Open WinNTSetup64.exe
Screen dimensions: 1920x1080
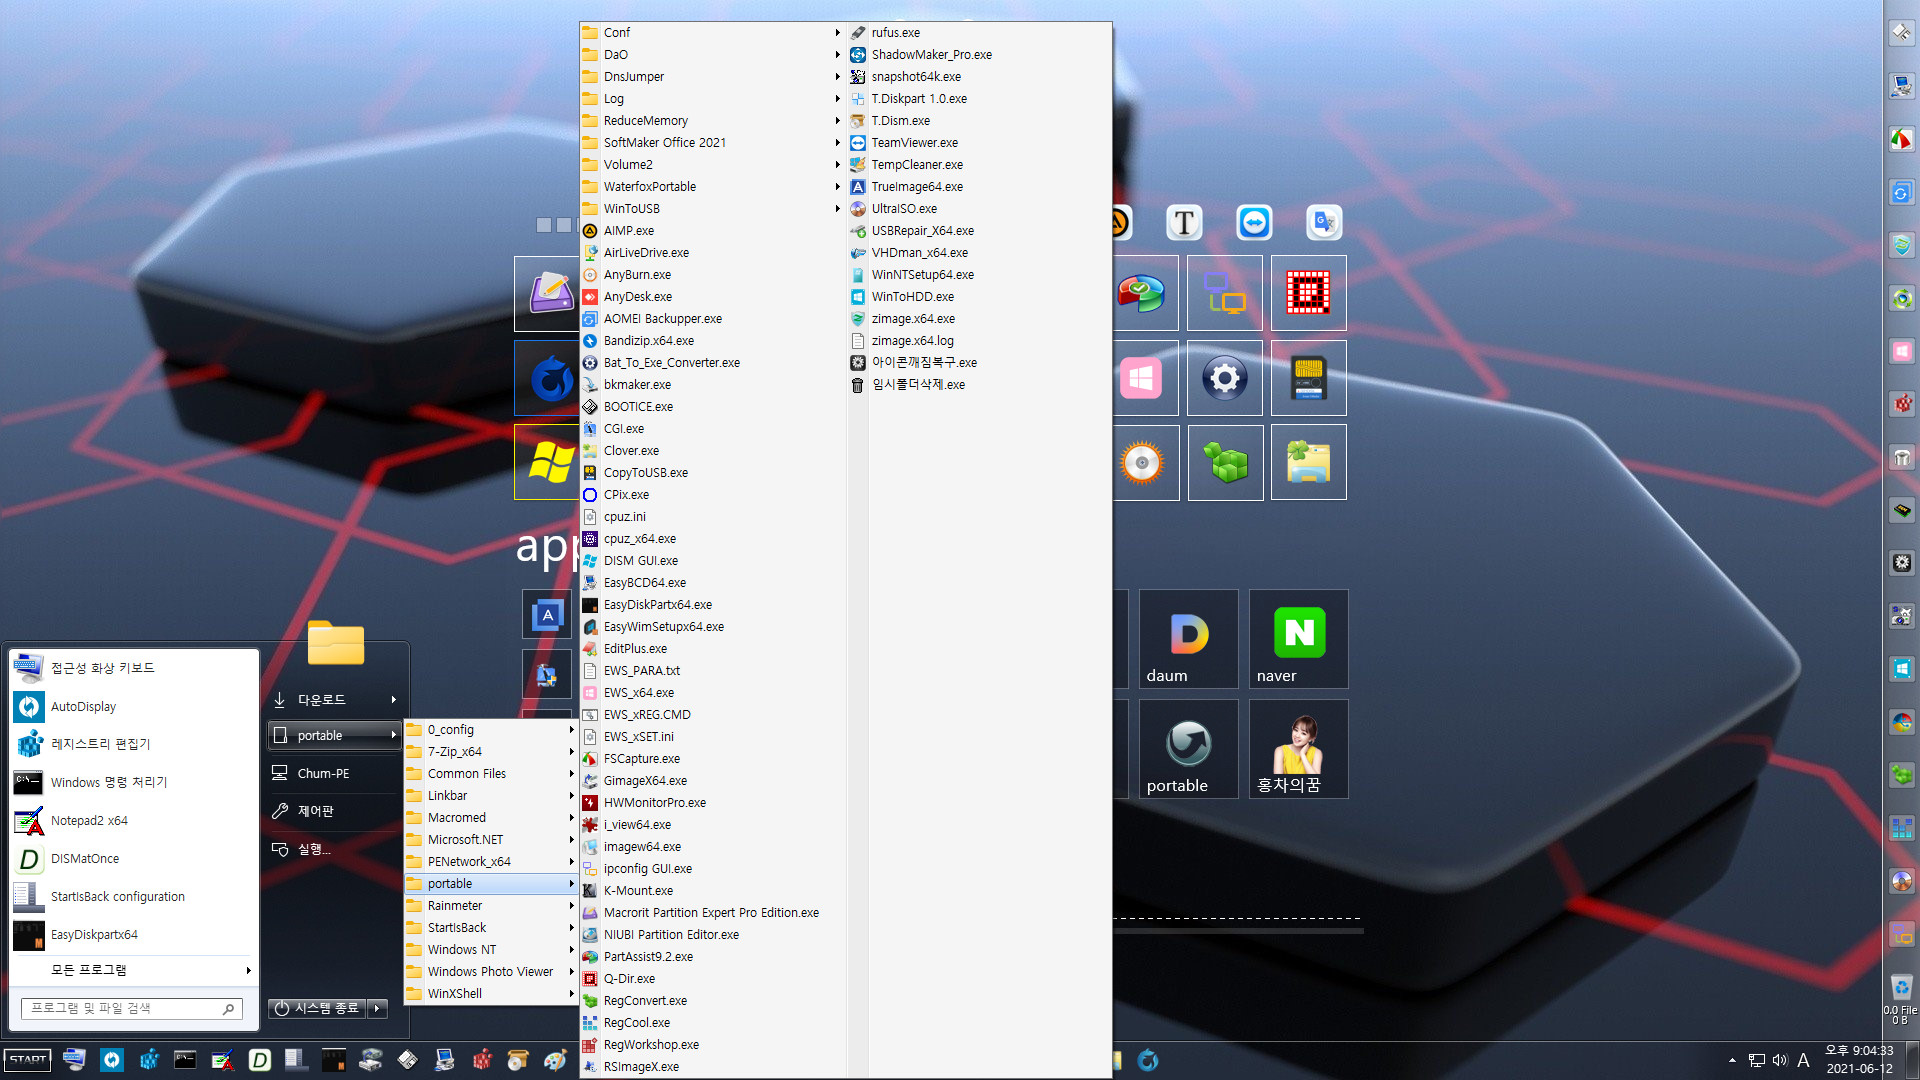point(979,275)
